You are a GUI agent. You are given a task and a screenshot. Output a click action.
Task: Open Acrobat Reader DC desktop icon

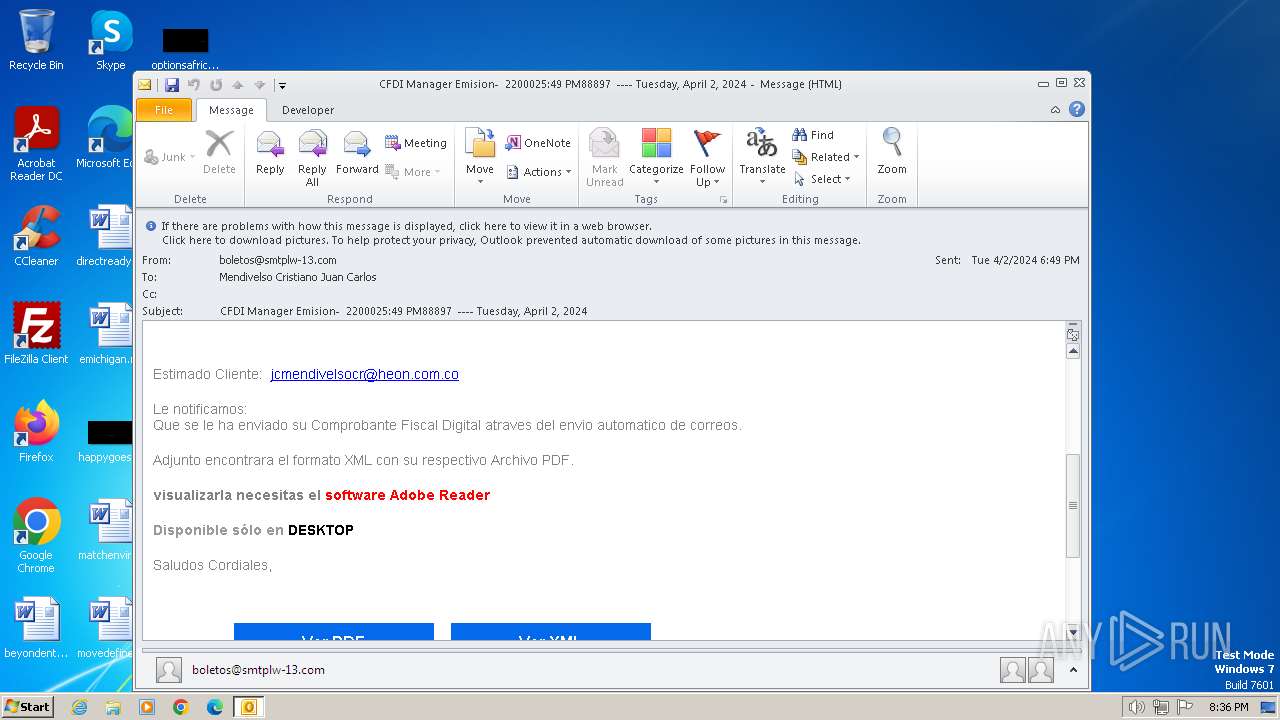click(36, 144)
